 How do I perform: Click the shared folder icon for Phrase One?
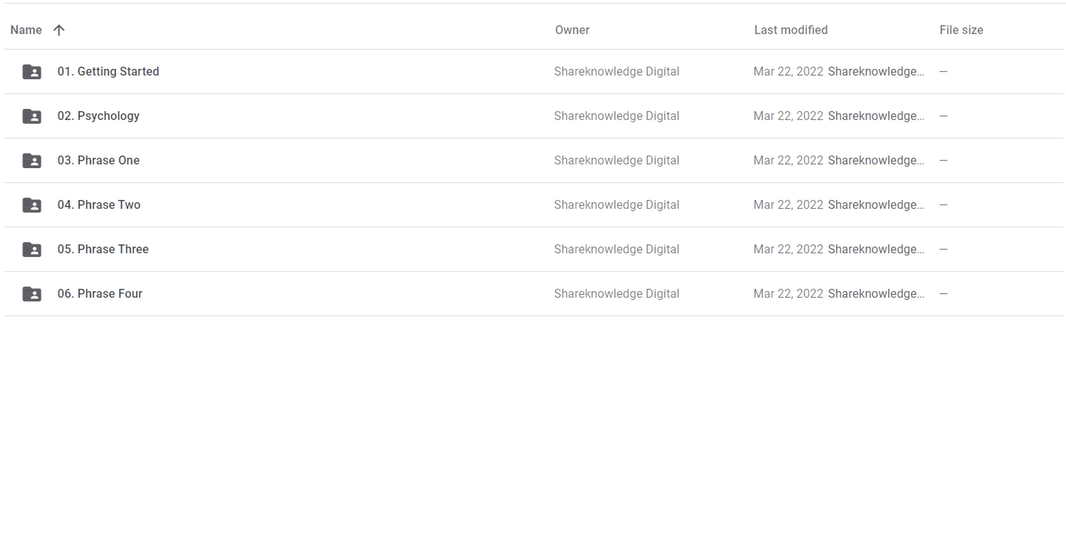pos(32,161)
